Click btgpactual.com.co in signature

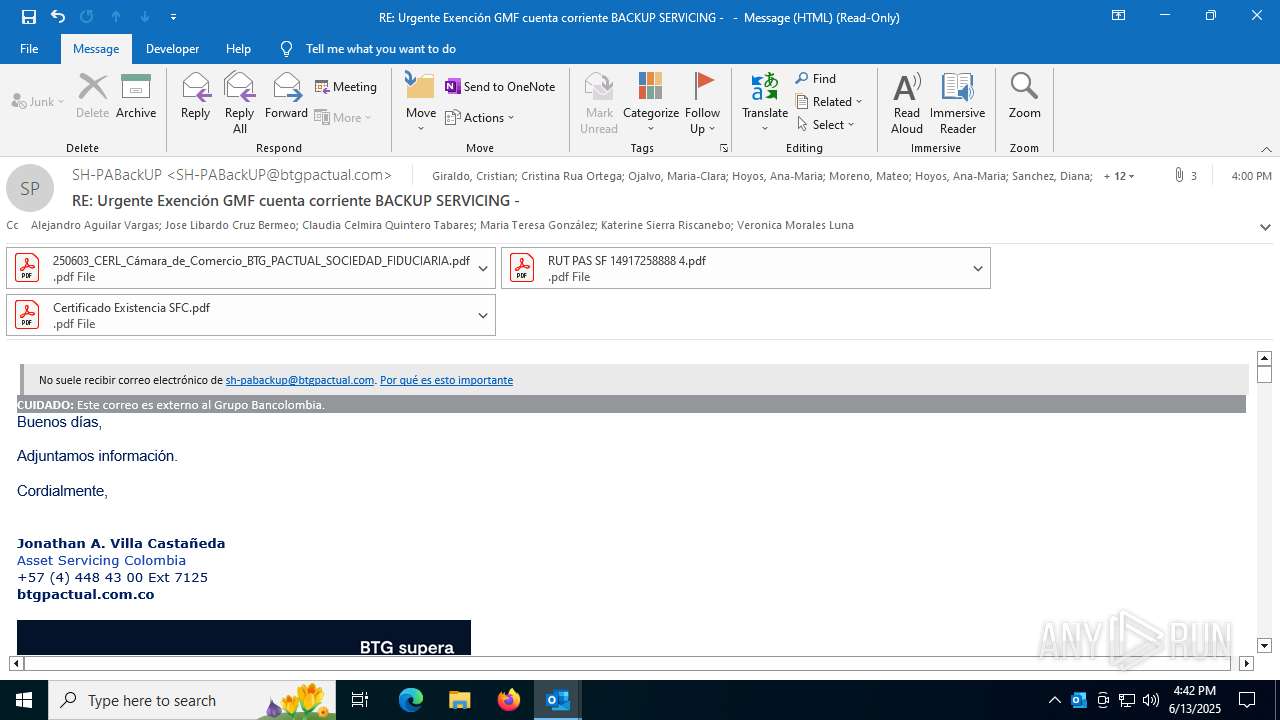(x=86, y=594)
